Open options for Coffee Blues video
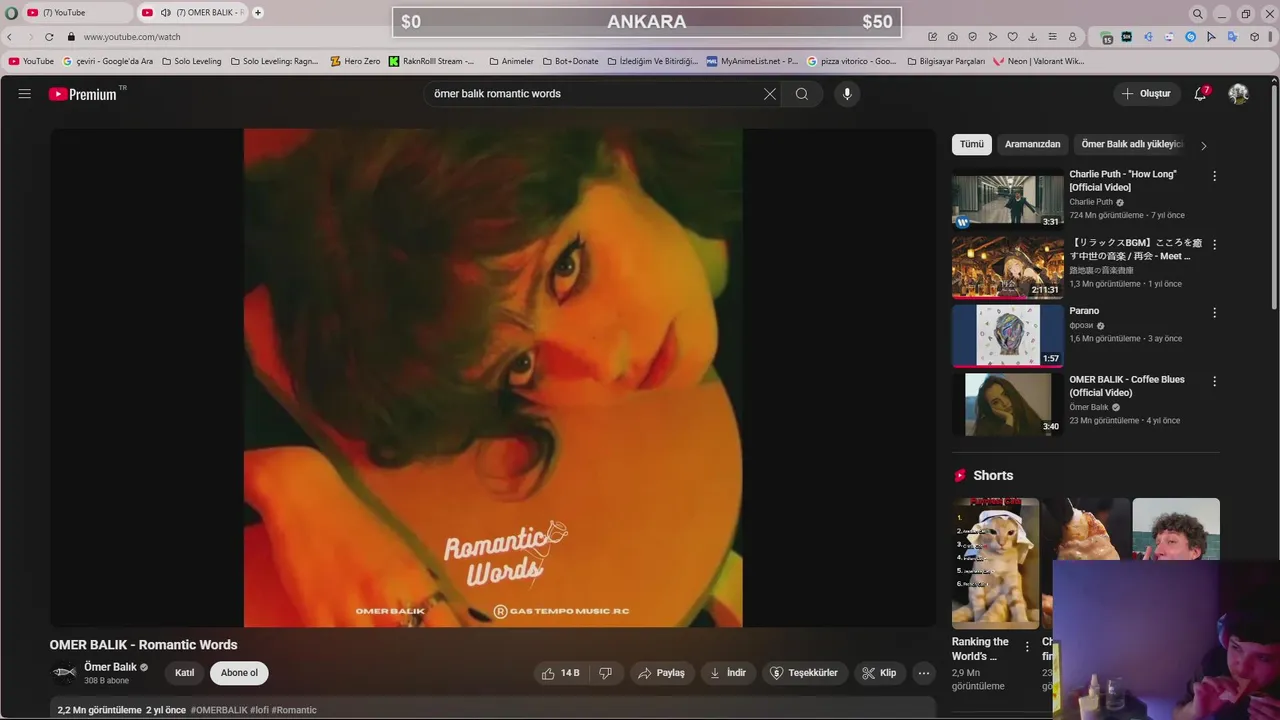The image size is (1280, 720). pyautogui.click(x=1215, y=381)
